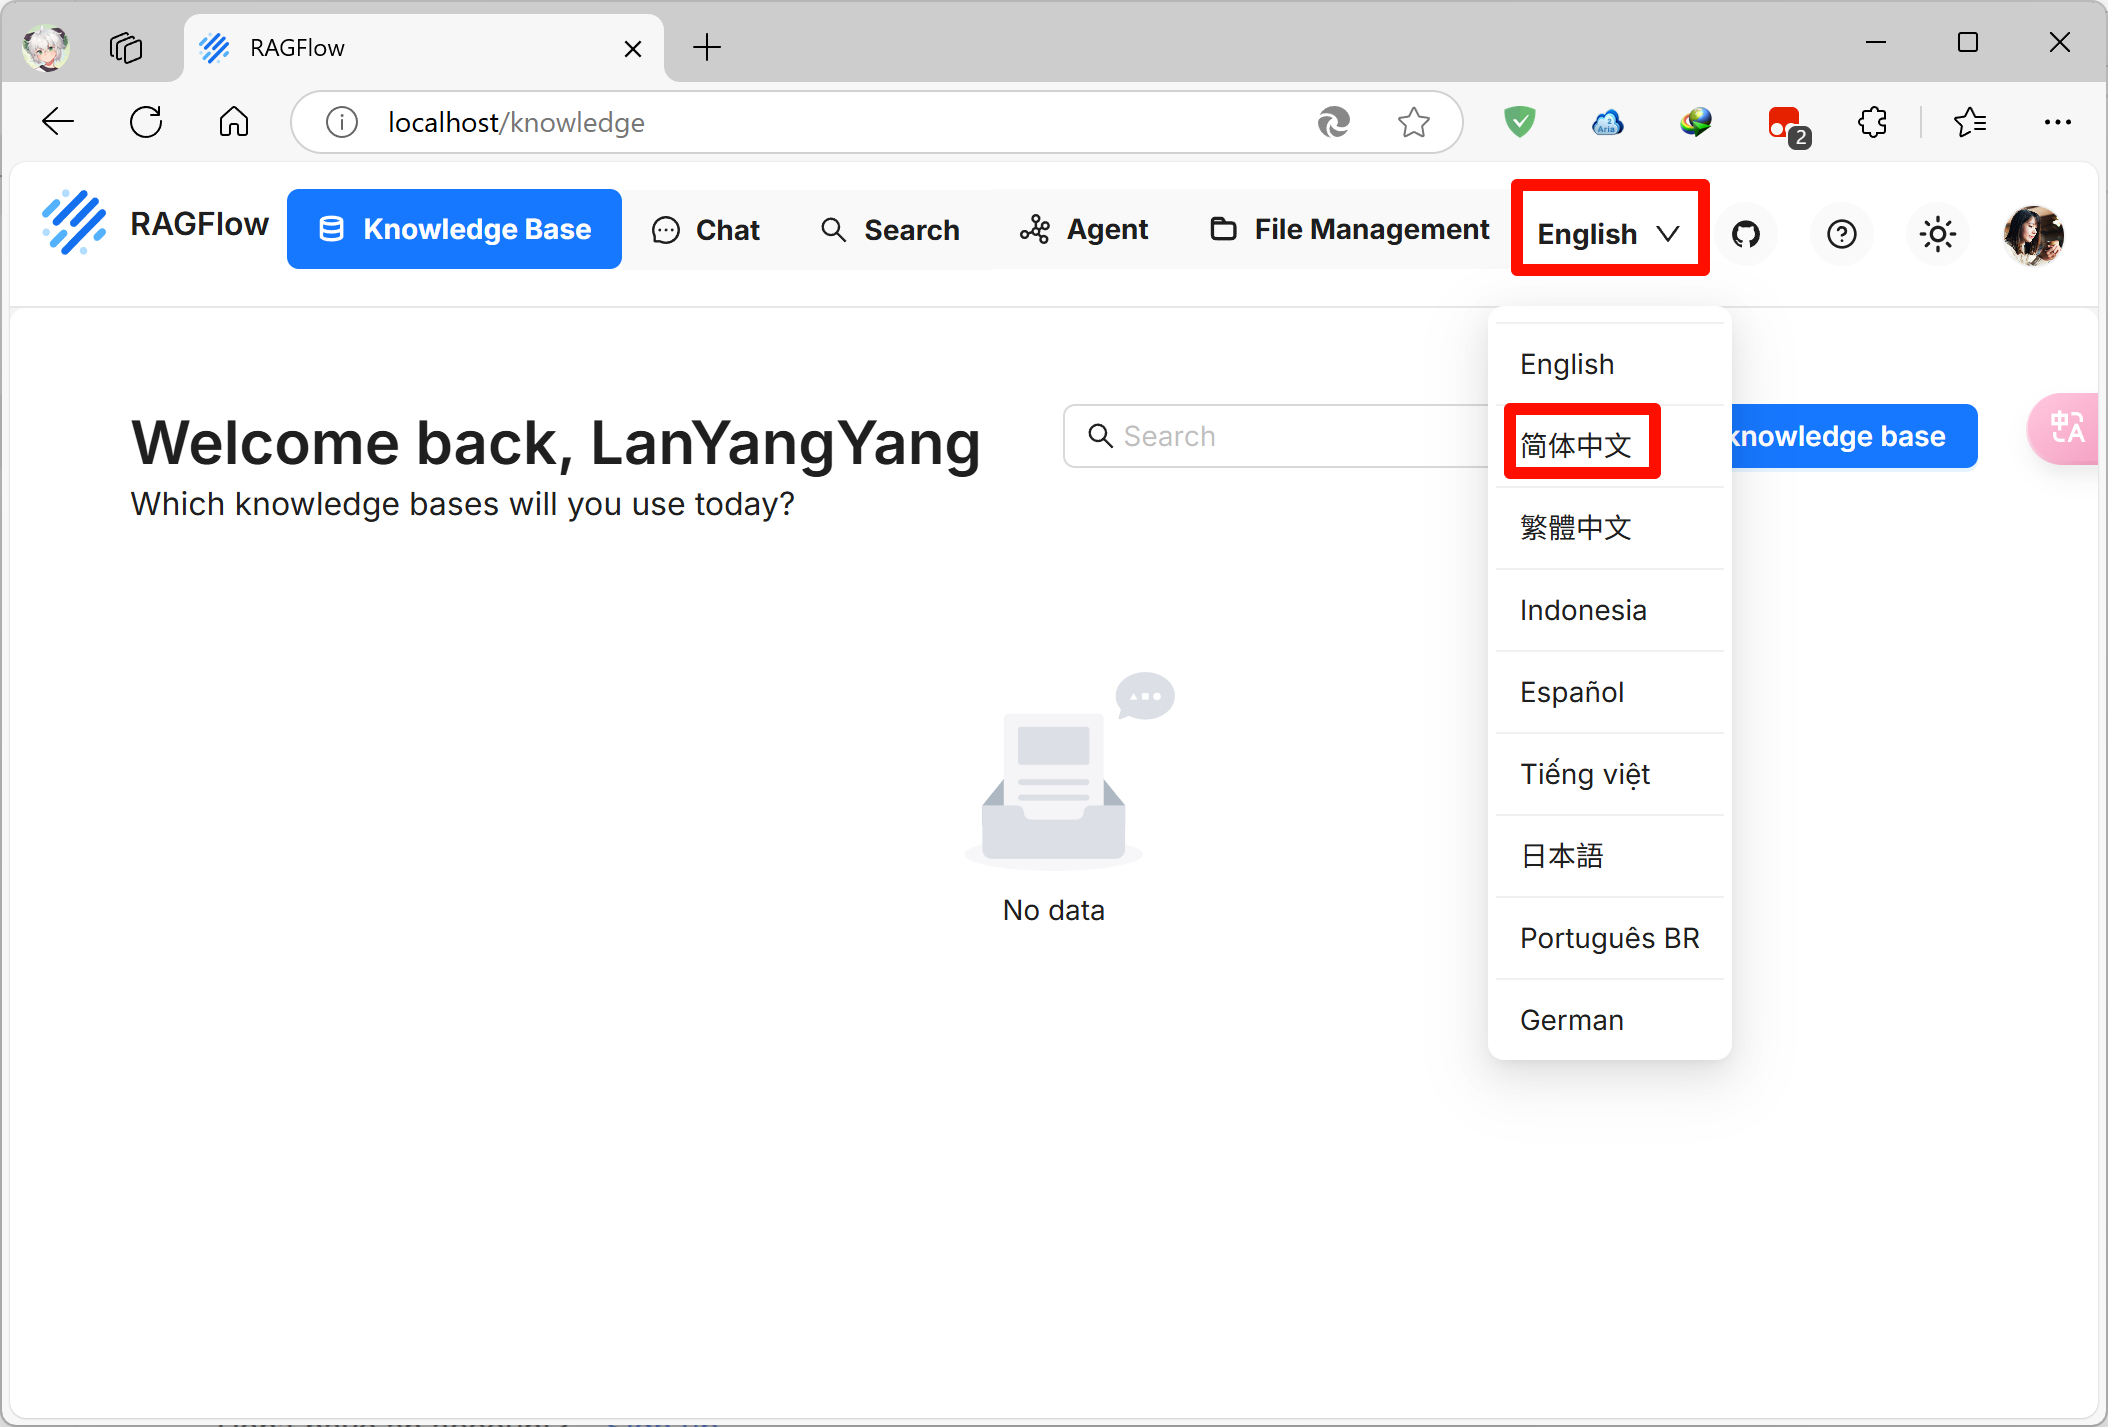Click the pink translate floating icon
The image size is (2108, 1427).
coord(2066,429)
